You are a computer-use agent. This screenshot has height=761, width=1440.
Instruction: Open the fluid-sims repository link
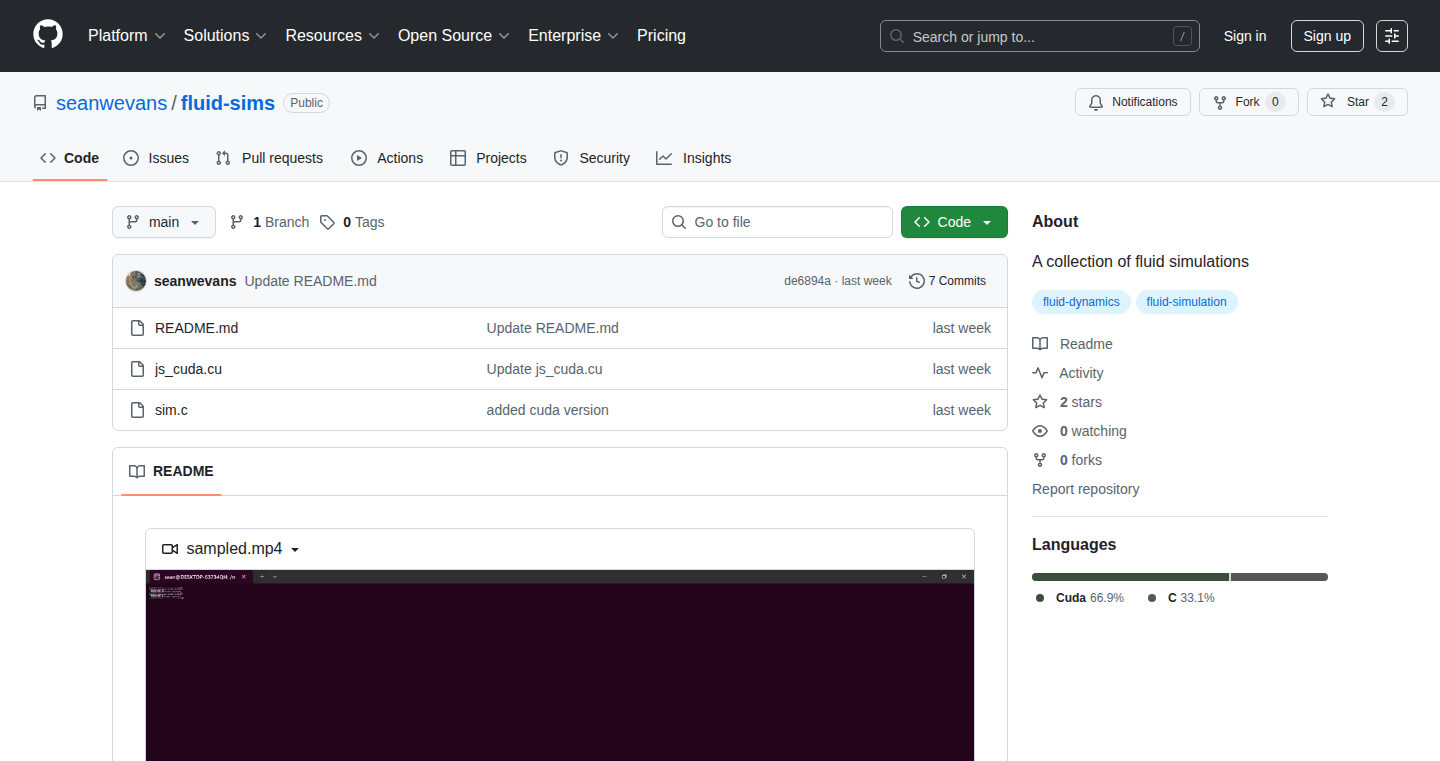[228, 103]
